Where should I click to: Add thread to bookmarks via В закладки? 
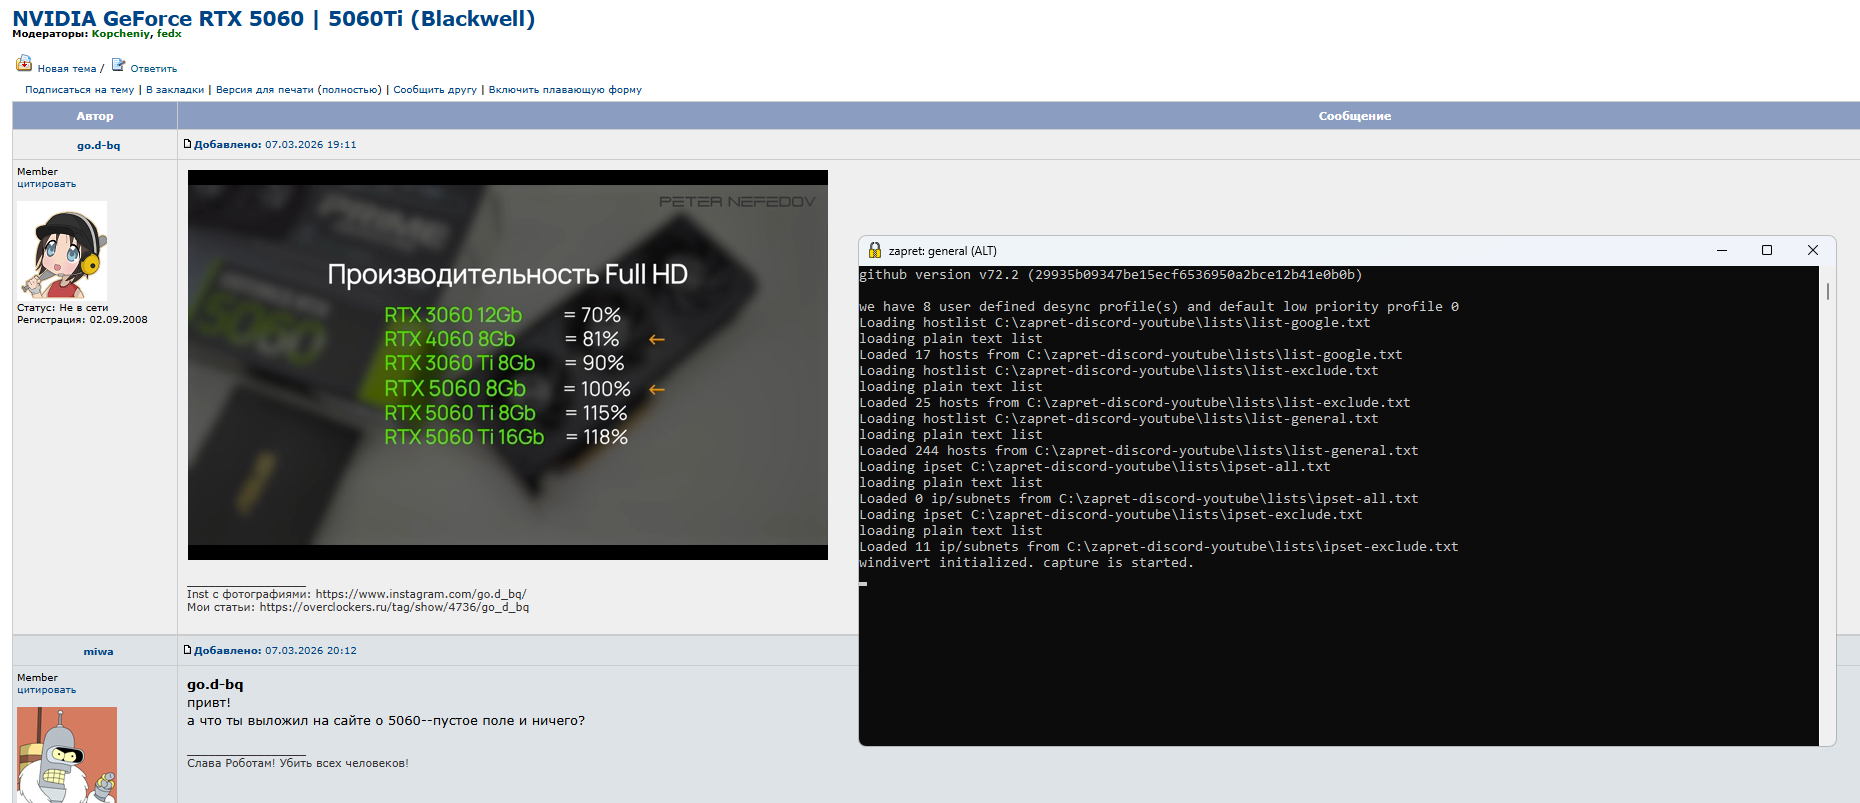coord(175,90)
